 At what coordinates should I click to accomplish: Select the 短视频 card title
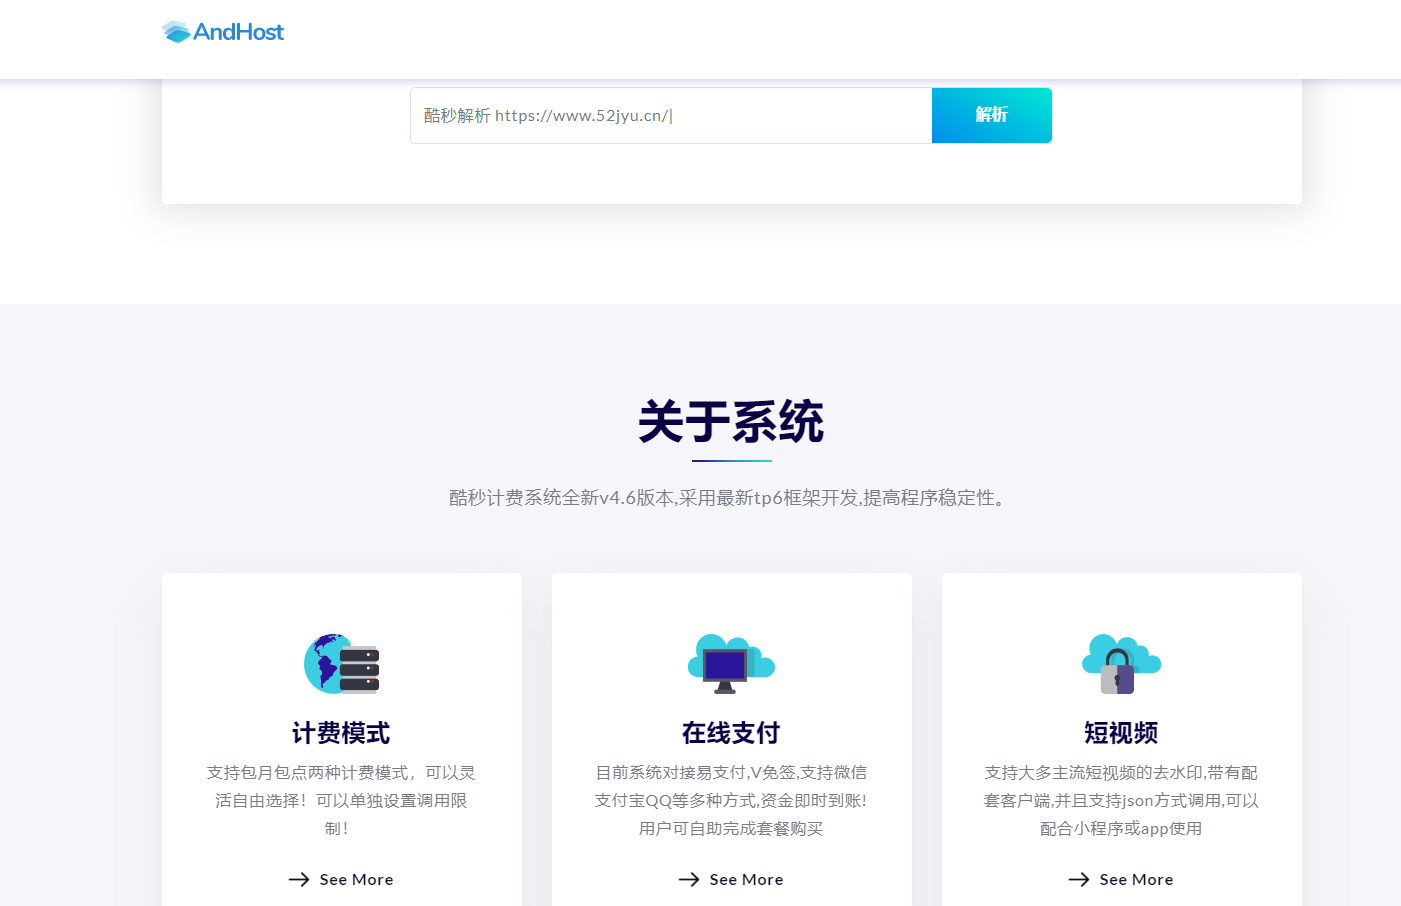(x=1121, y=733)
